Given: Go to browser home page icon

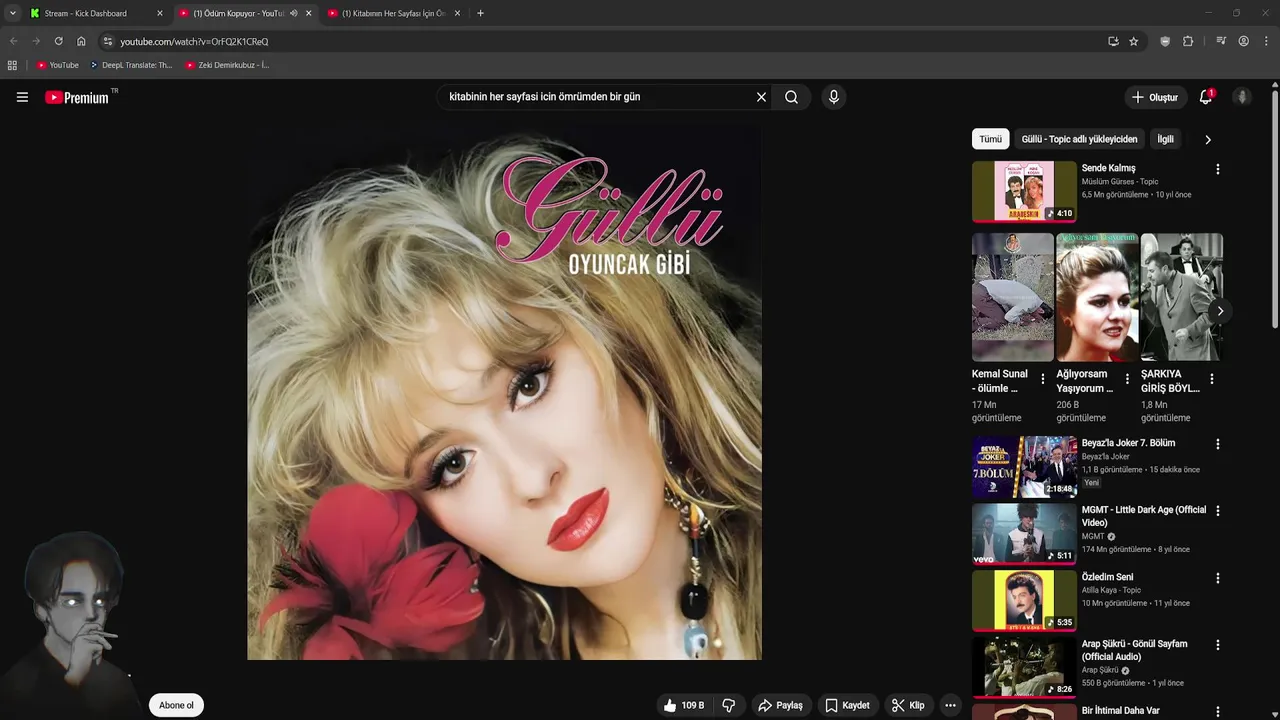Looking at the screenshot, I should pos(81,41).
